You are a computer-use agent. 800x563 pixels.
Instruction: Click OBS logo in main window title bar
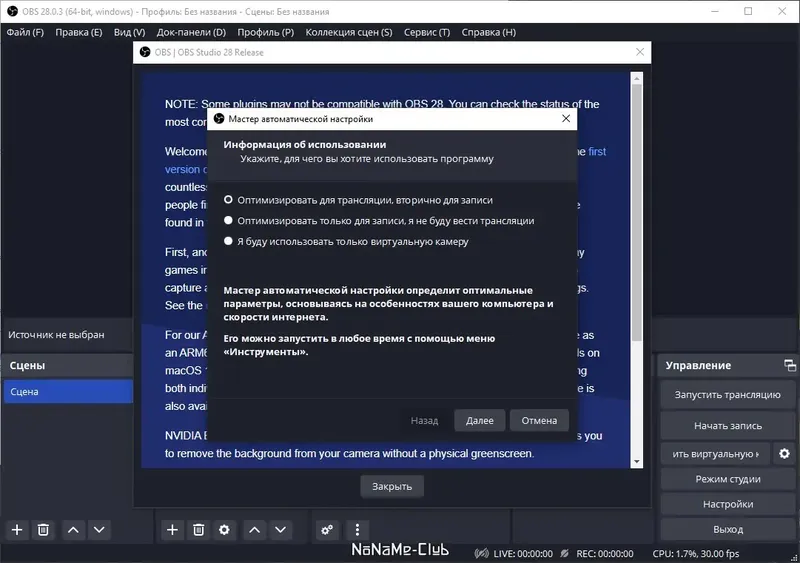12,11
